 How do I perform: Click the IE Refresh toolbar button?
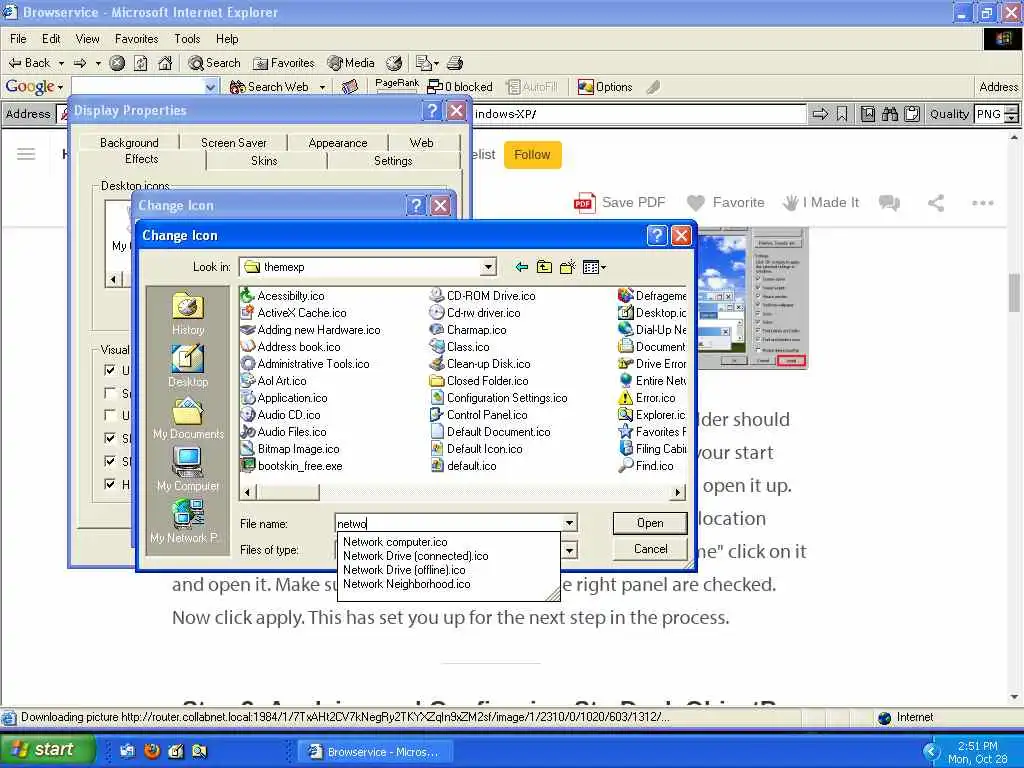pos(140,63)
